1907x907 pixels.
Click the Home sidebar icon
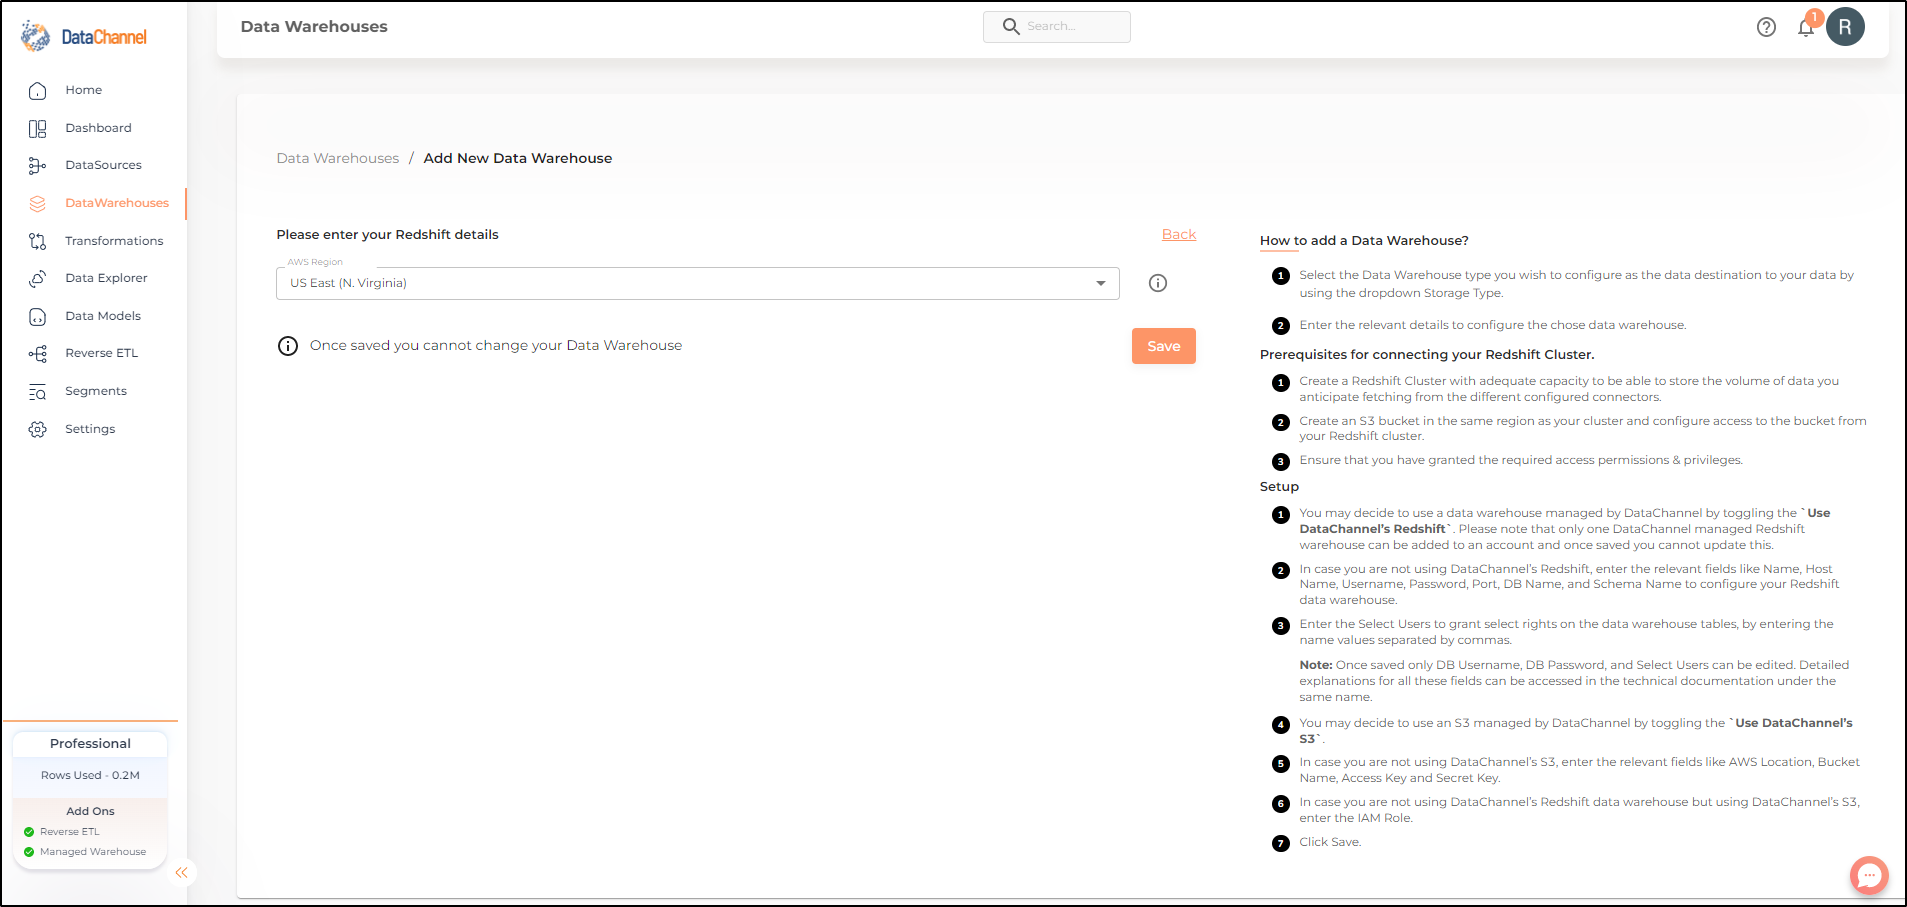point(38,91)
